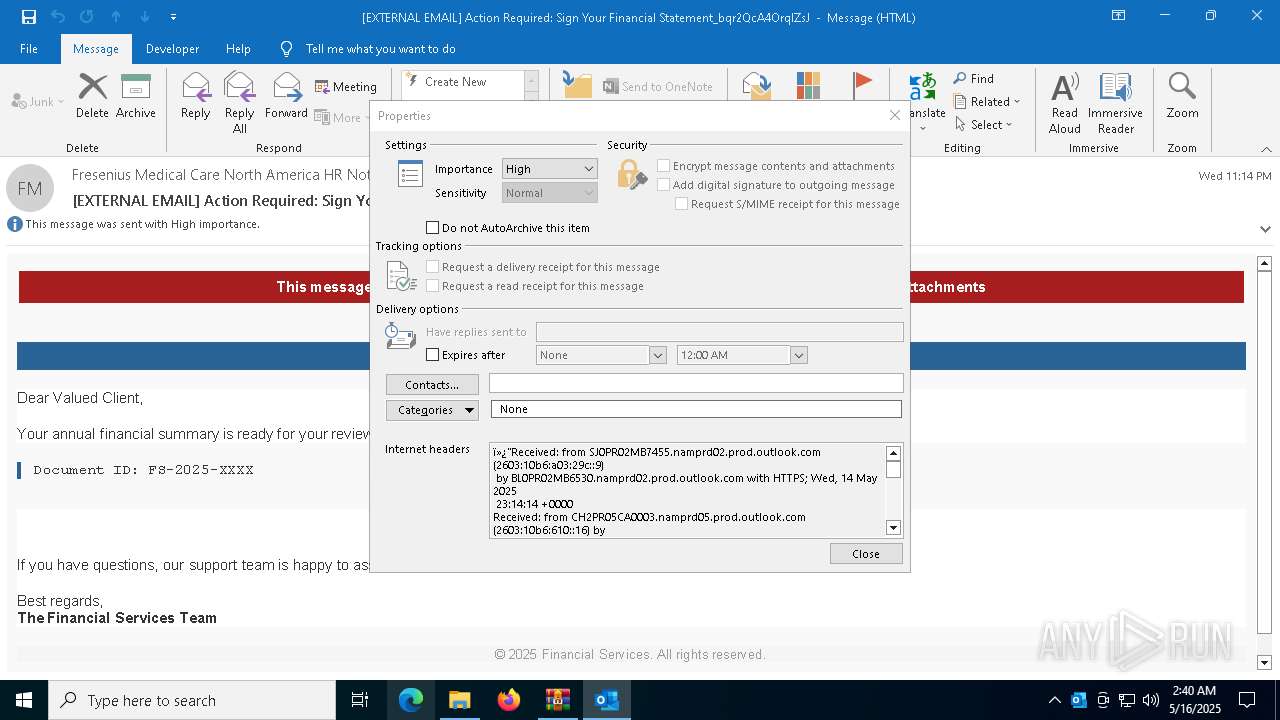Choose Reply All in ribbon
This screenshot has width=1280, height=720.
(240, 102)
